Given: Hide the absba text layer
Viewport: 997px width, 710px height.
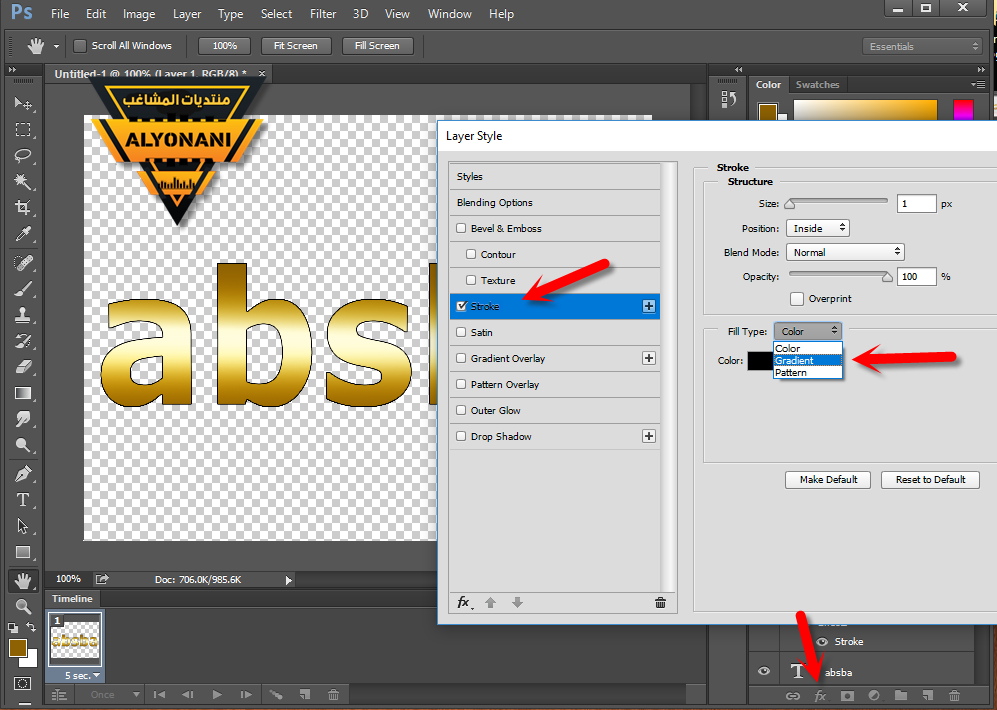Looking at the screenshot, I should pos(765,672).
